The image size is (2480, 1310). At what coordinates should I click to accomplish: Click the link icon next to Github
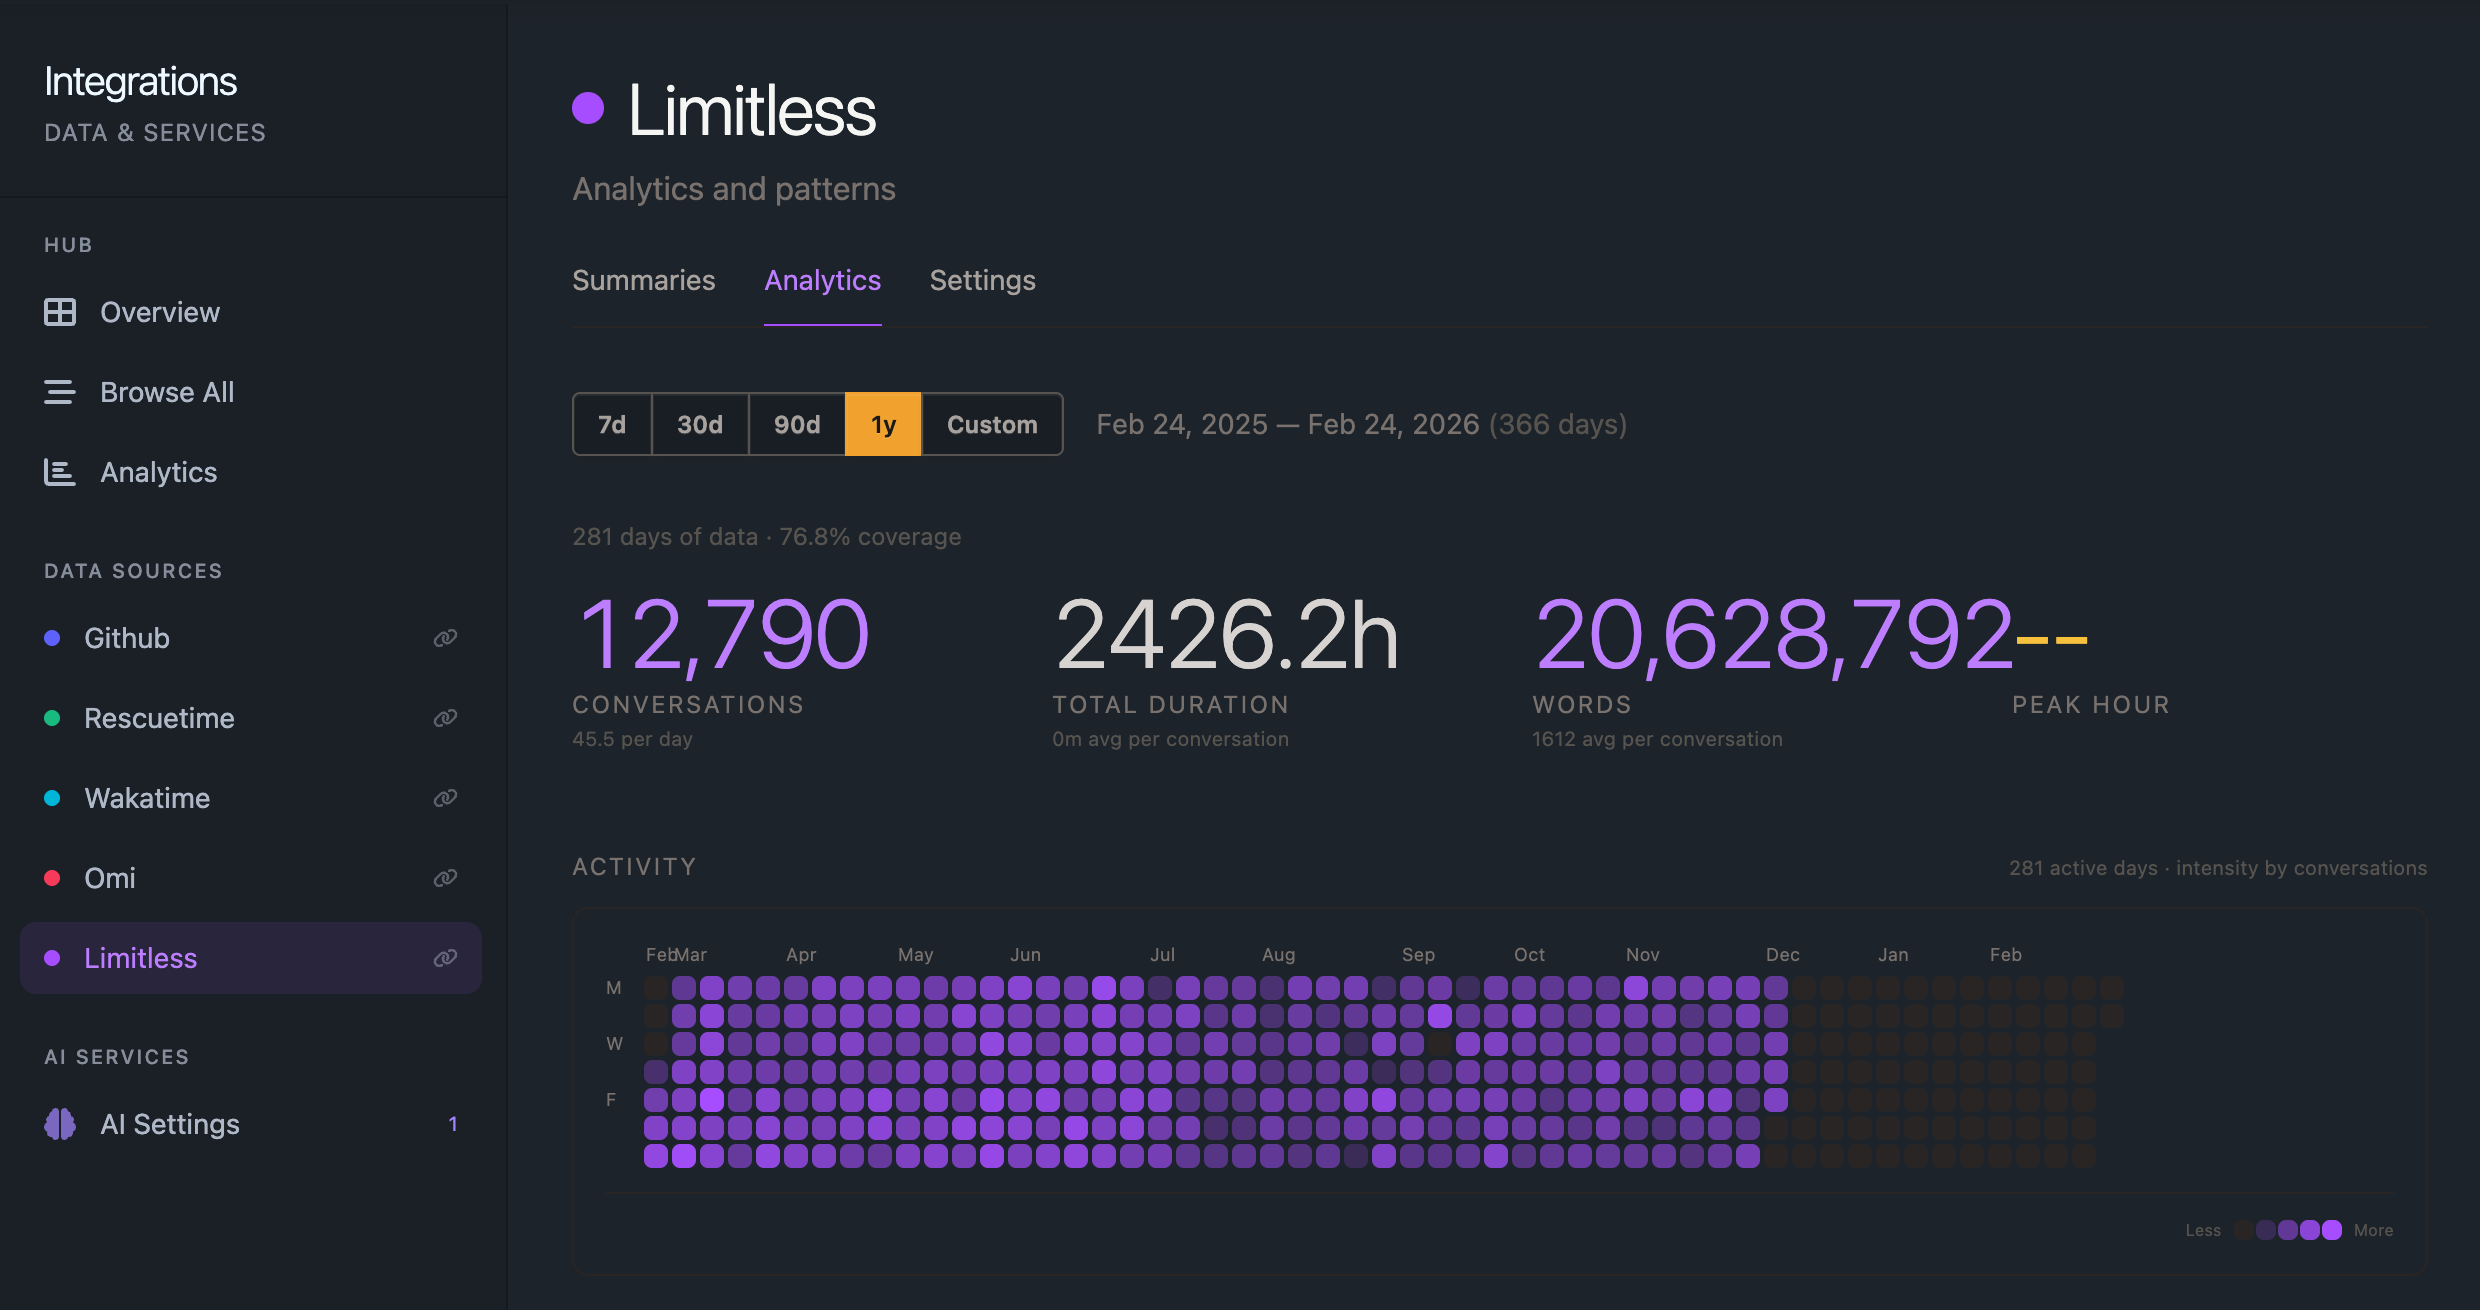(444, 637)
